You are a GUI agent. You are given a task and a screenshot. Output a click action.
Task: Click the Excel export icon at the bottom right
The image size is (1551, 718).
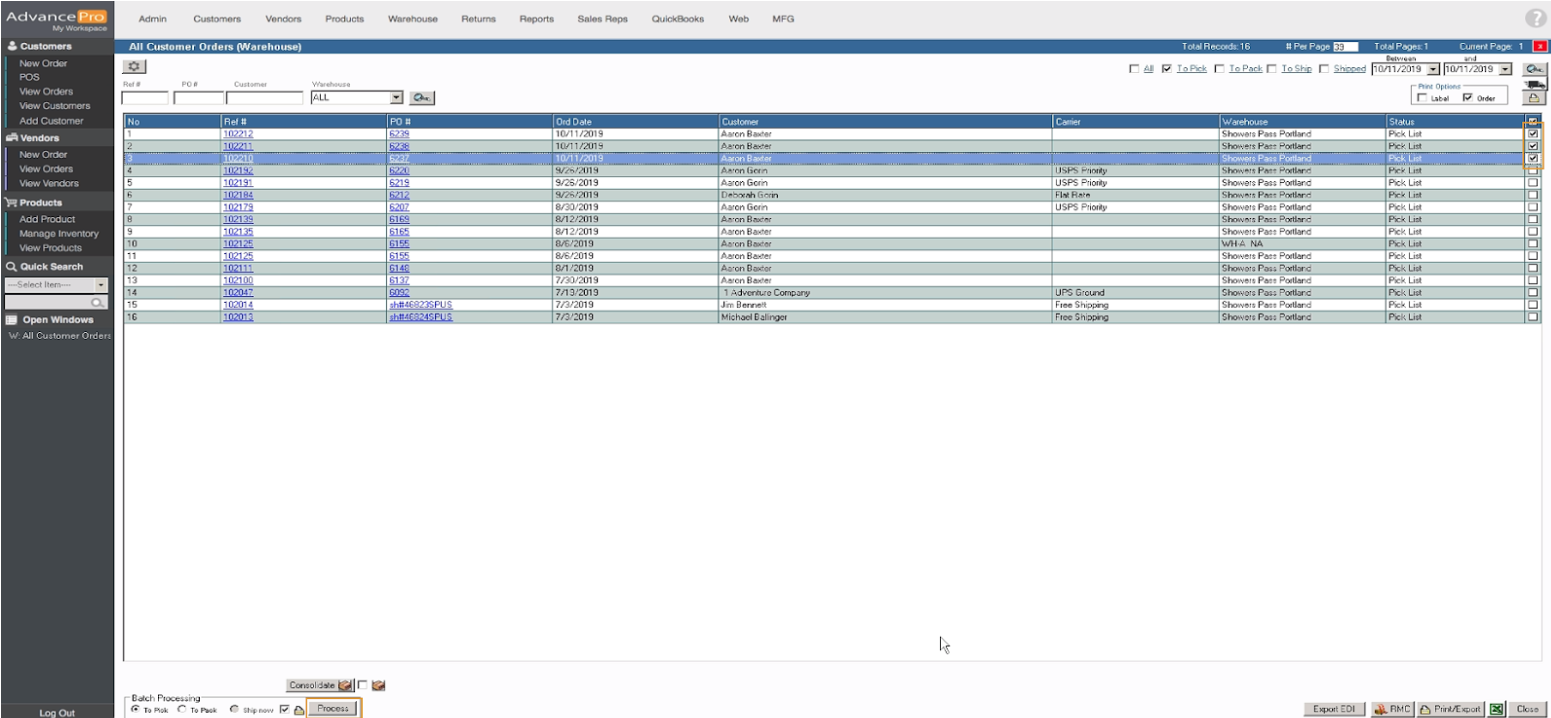coord(1496,708)
